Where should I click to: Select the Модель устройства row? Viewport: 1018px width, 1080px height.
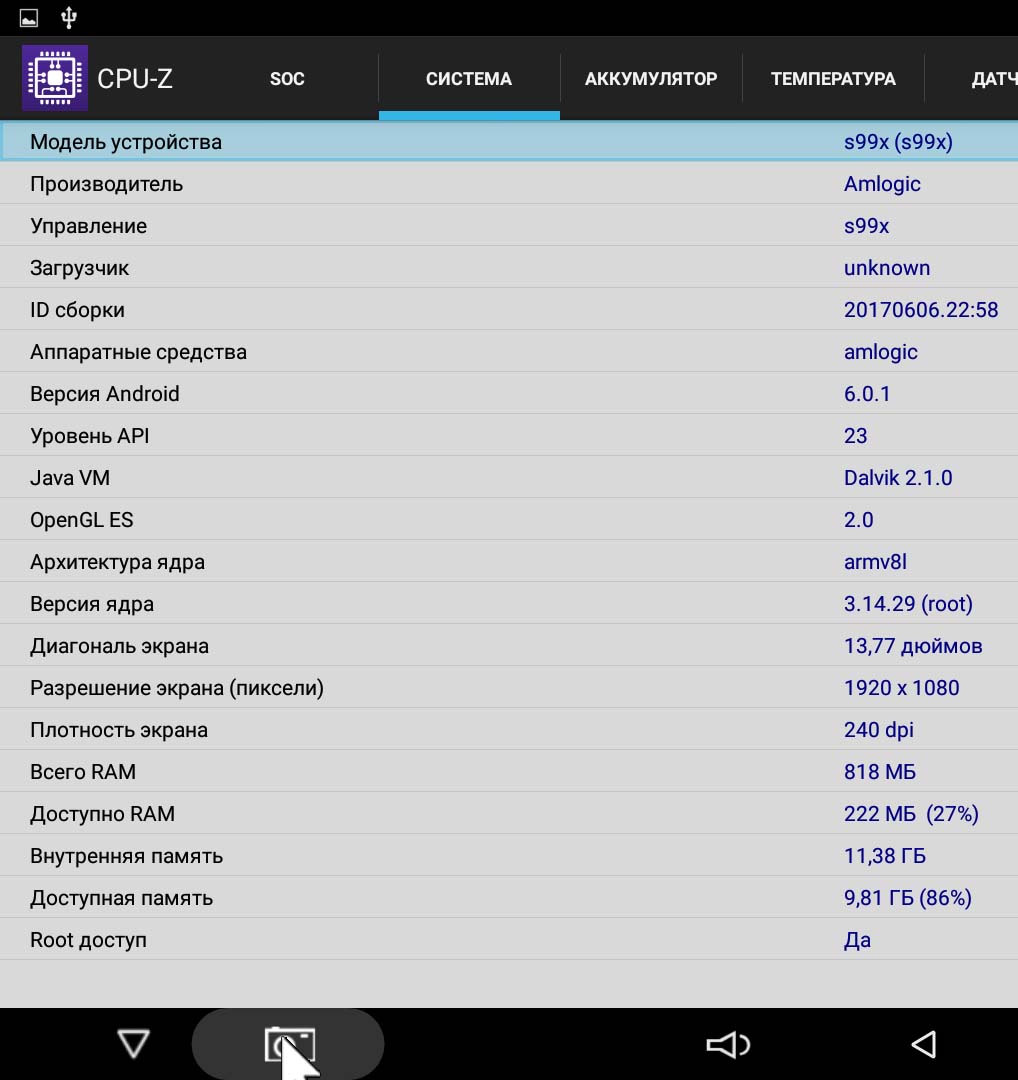tap(509, 142)
